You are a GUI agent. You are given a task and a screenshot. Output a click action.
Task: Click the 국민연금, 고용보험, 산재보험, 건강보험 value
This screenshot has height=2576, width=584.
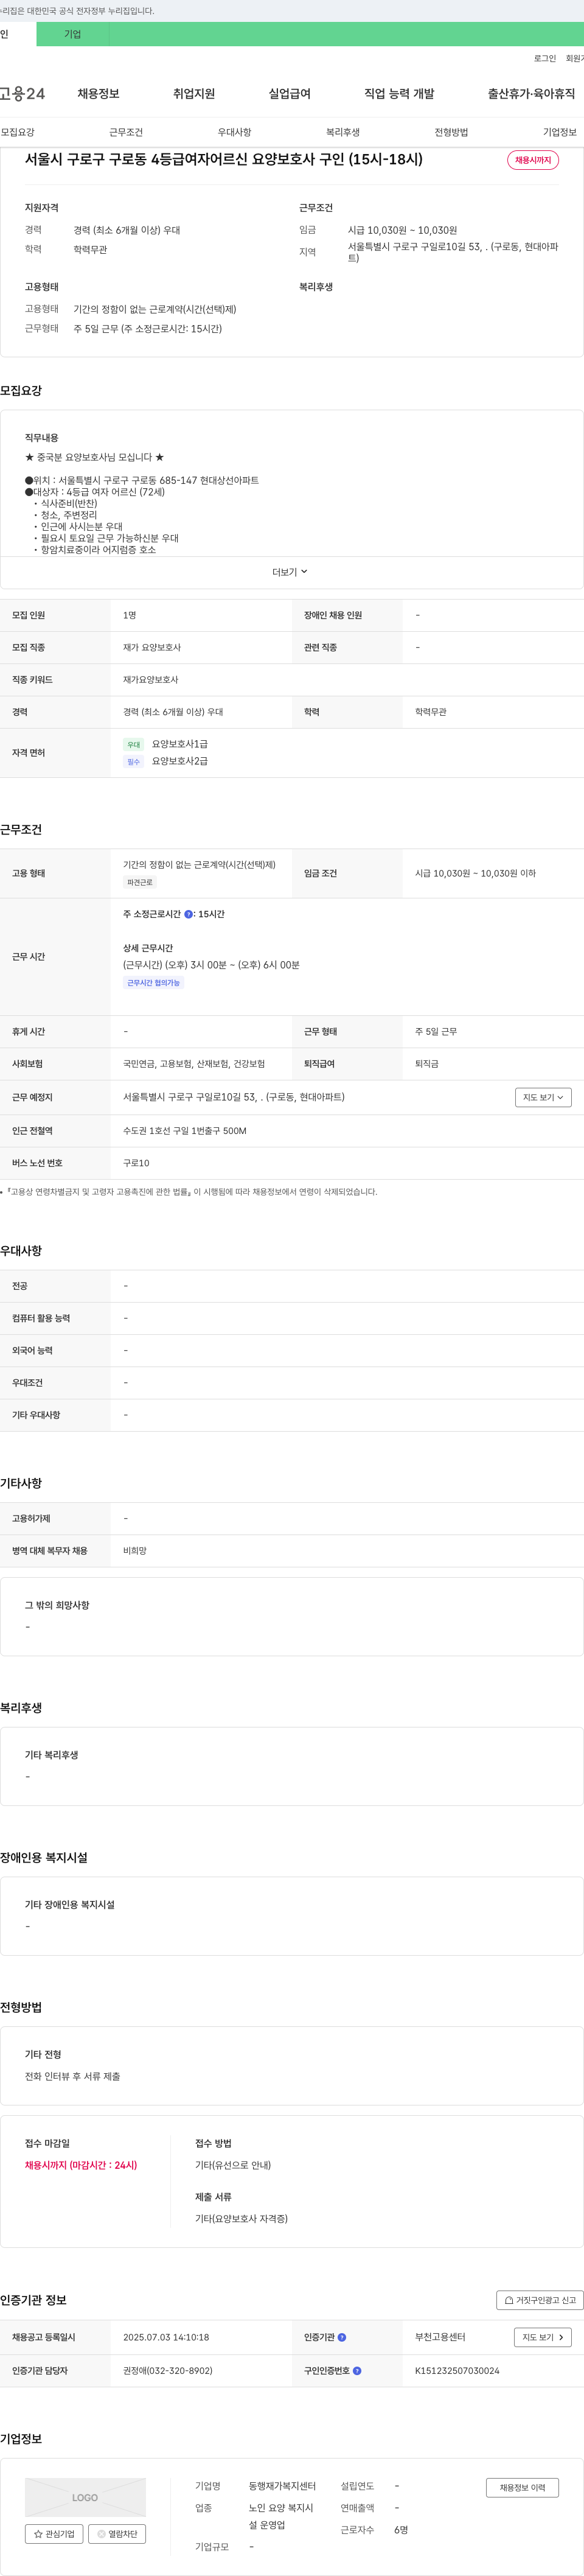[194, 1064]
